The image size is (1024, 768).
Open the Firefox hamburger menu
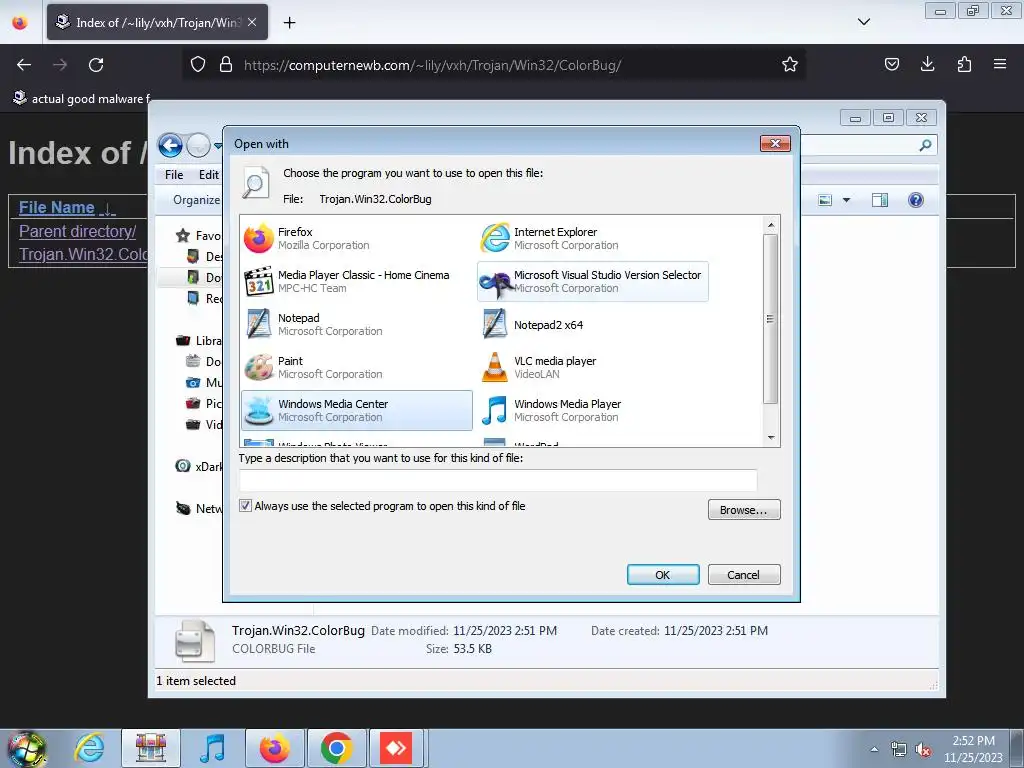coord(1000,64)
